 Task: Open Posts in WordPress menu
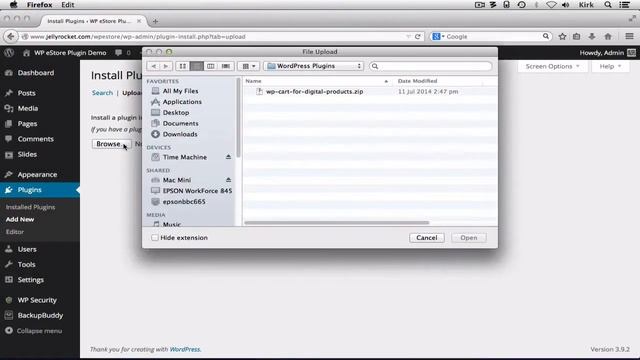tap(27, 93)
